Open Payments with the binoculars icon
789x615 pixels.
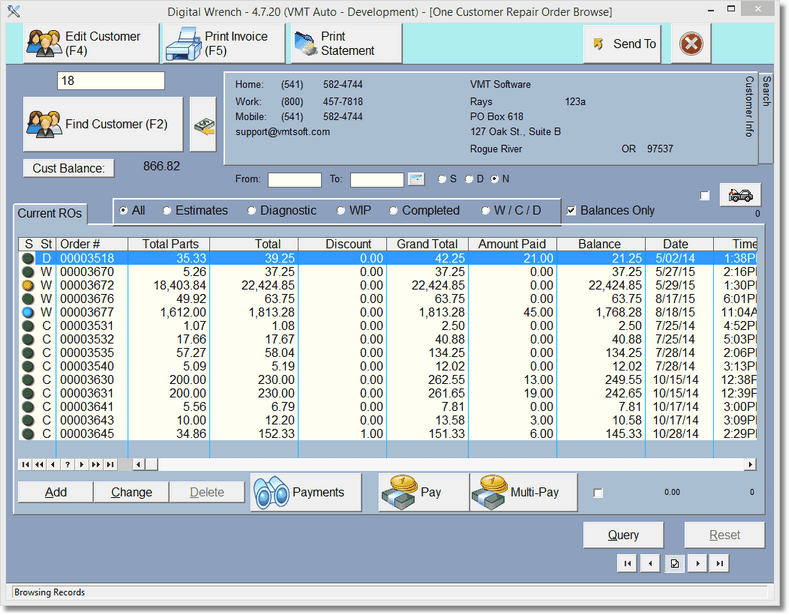click(305, 492)
